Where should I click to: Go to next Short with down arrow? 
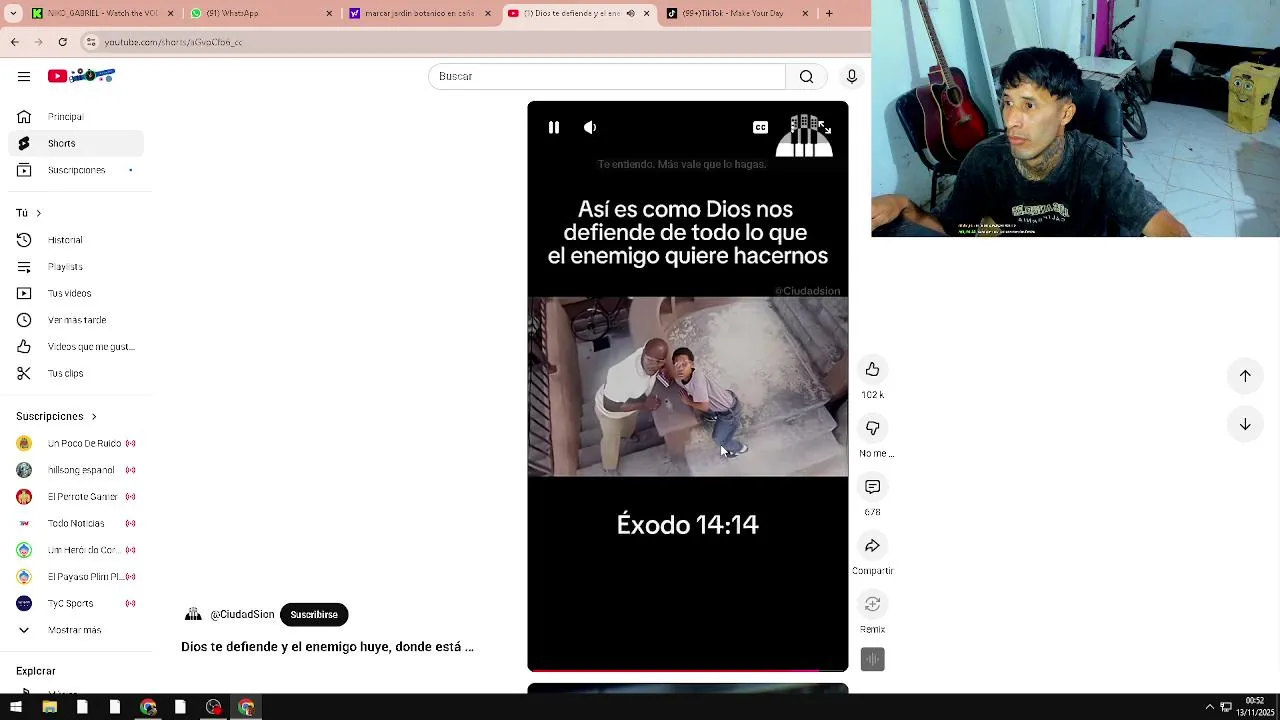point(1245,424)
